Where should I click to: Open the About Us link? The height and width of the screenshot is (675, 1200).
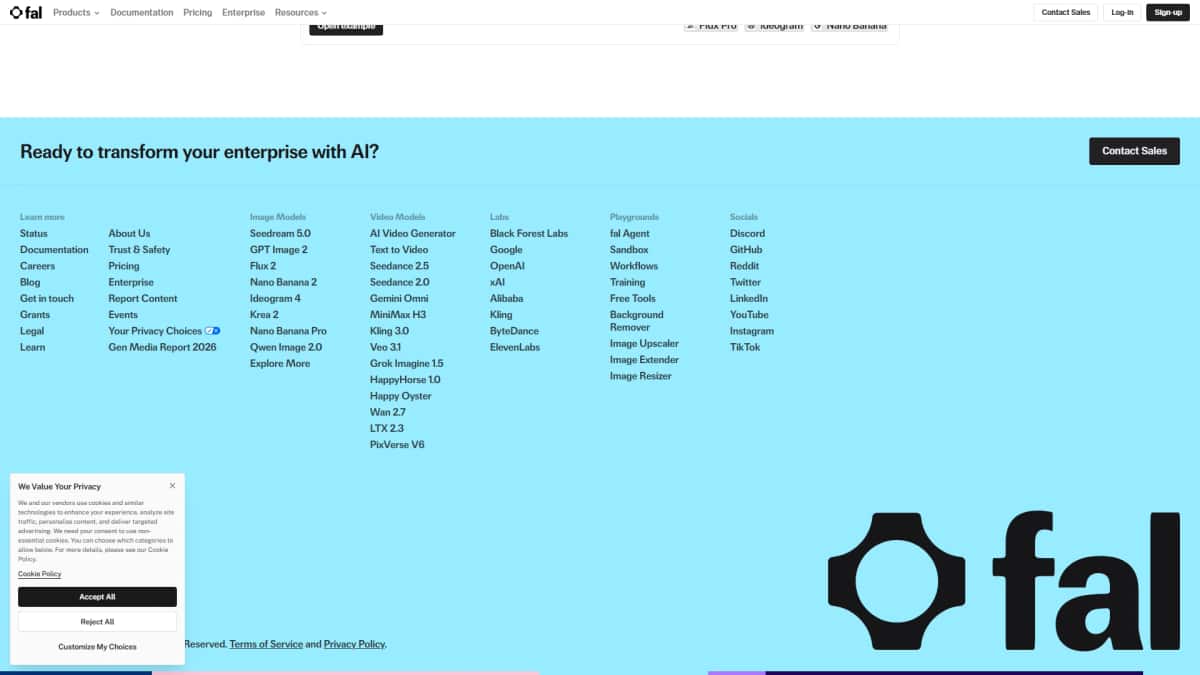click(x=129, y=234)
